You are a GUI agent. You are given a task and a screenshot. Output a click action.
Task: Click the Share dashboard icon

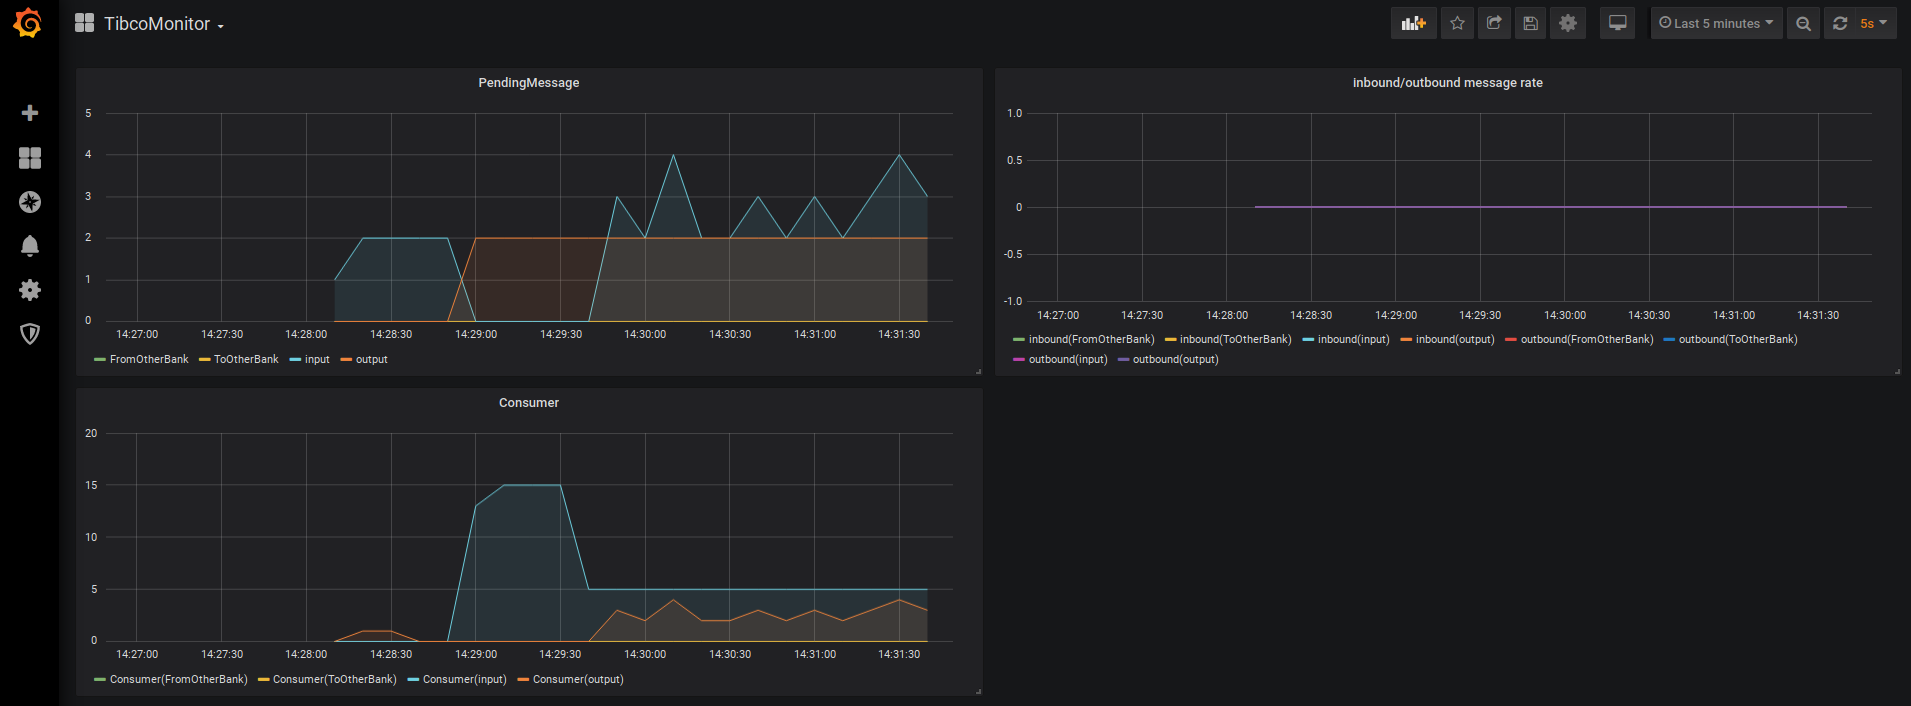click(x=1494, y=23)
